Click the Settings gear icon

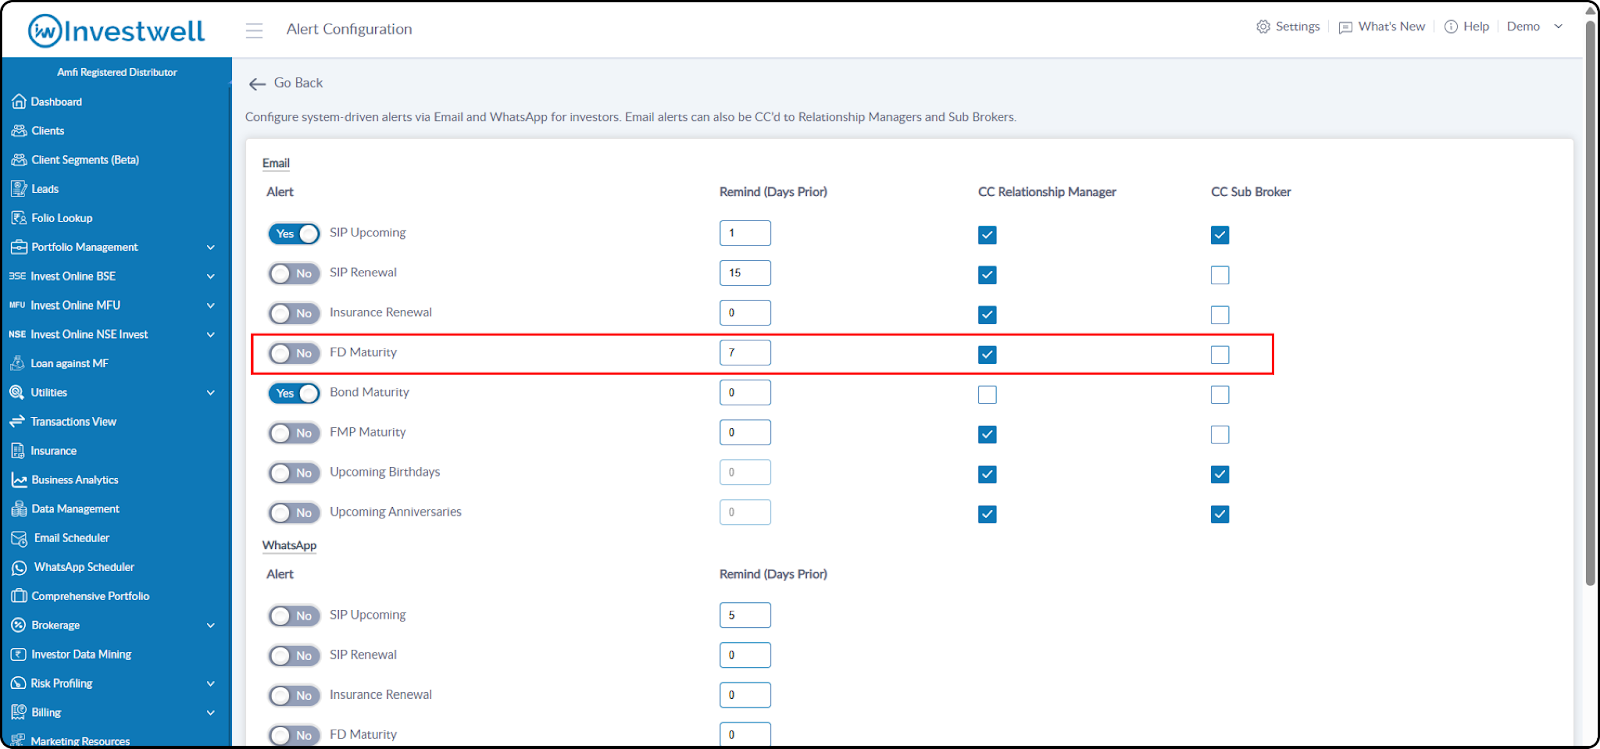coord(1263,27)
